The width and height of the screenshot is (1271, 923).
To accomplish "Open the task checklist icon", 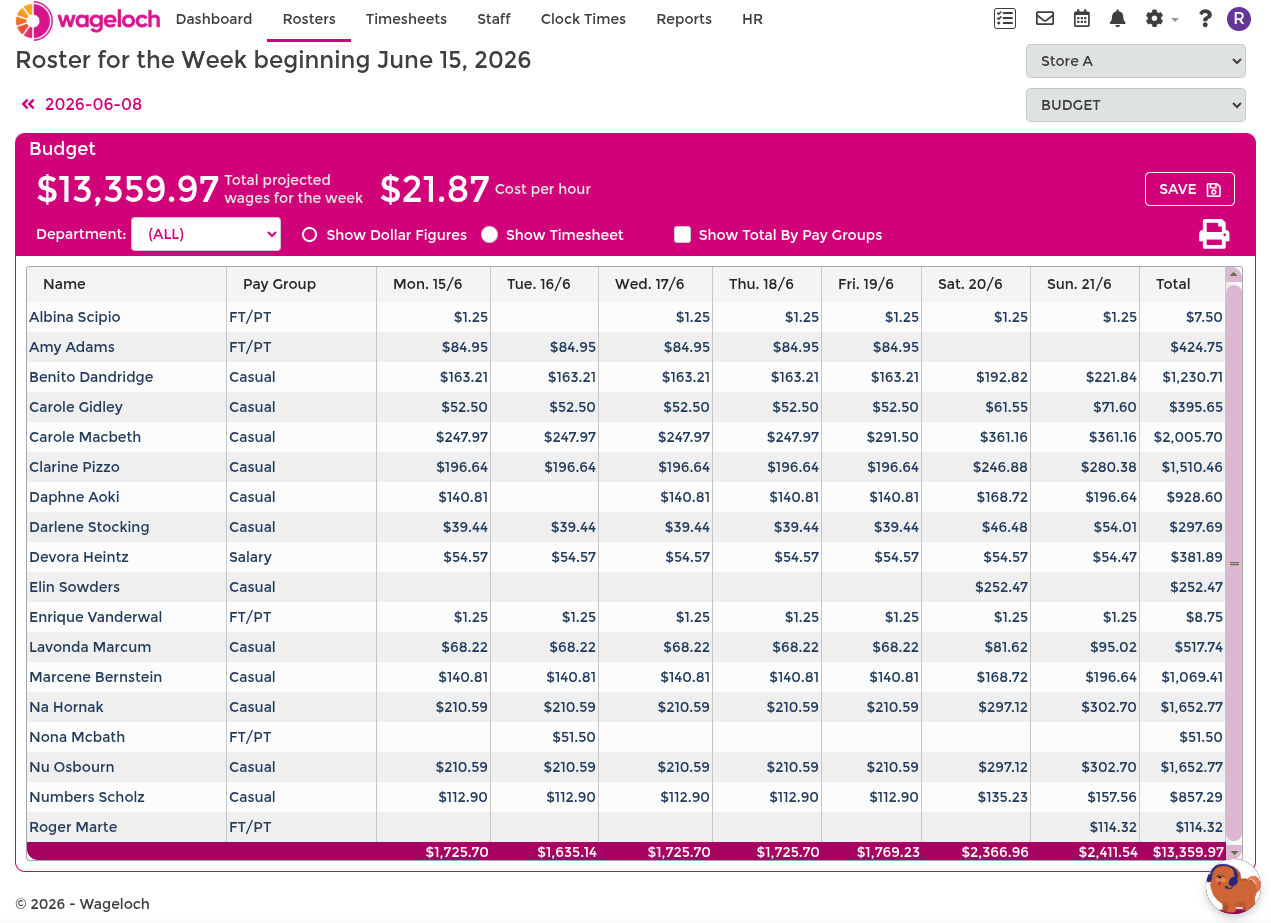I will pyautogui.click(x=1005, y=18).
